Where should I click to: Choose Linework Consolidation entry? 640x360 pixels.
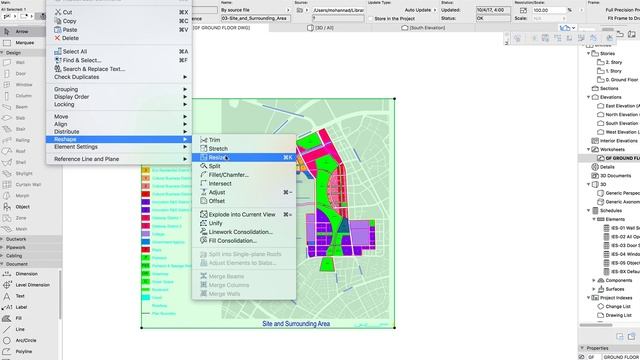coord(244,232)
